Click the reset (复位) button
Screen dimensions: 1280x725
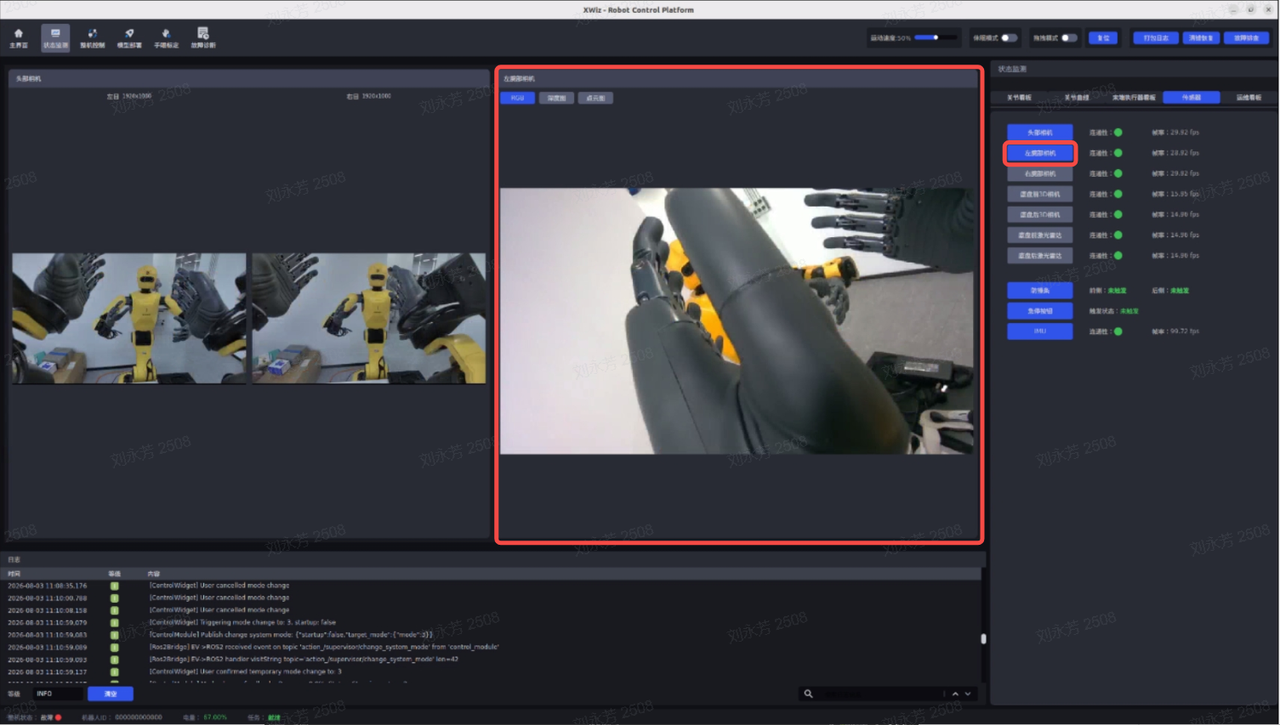tap(1103, 38)
